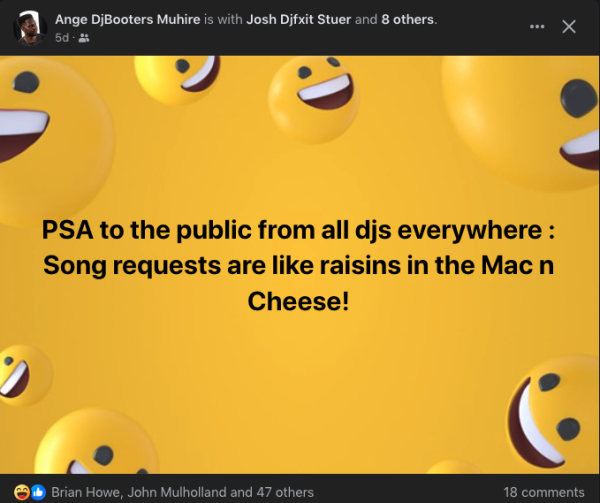Click the PSA song requests post text
Viewport: 600px width, 503px height.
pos(298,263)
